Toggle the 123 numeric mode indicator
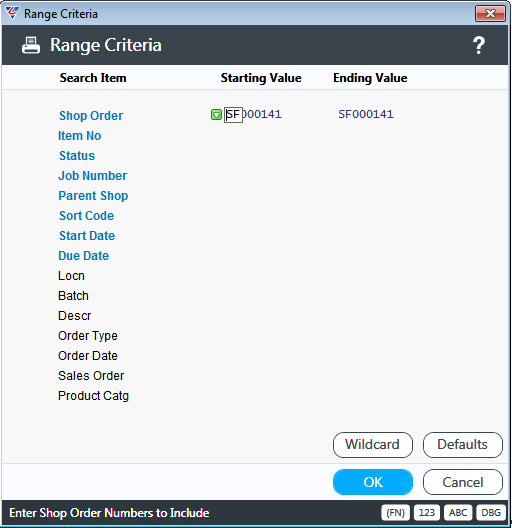Image resolution: width=512 pixels, height=528 pixels. [427, 513]
